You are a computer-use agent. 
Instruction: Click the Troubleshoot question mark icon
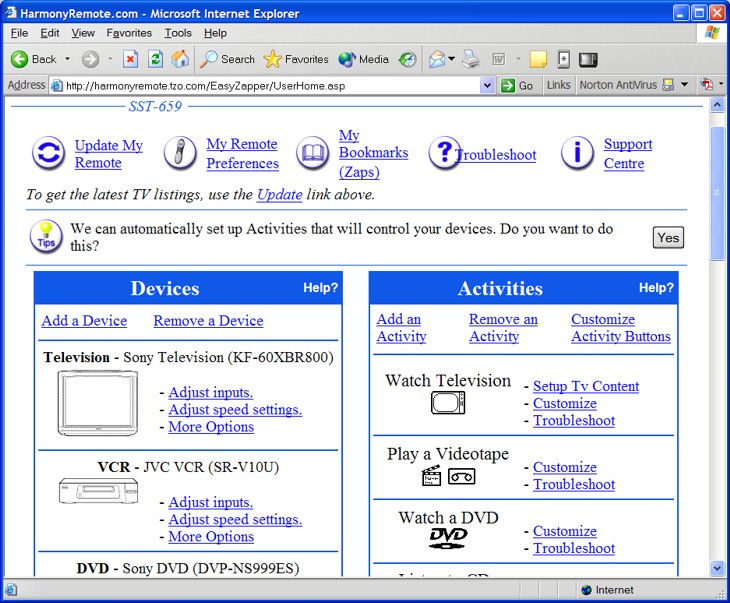pos(444,153)
